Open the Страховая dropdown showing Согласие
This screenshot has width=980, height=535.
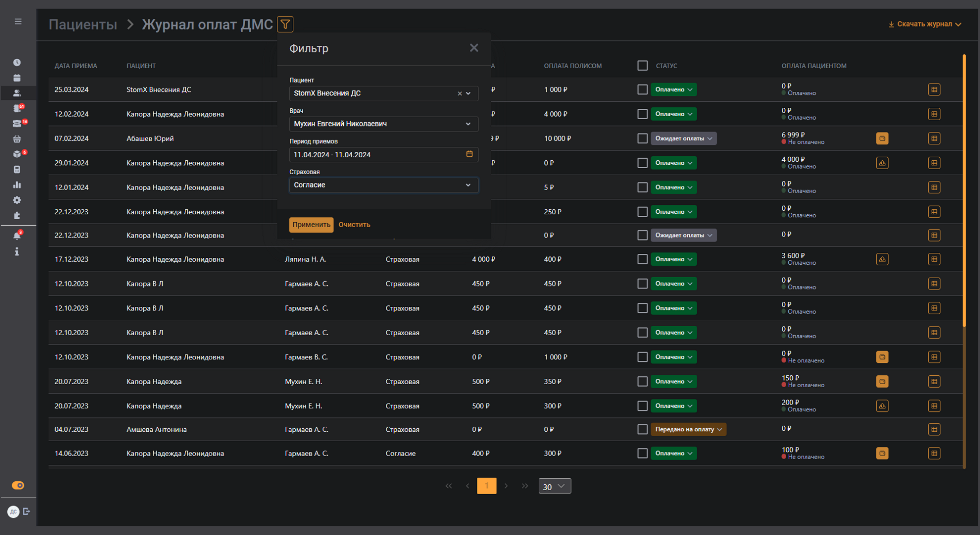point(384,185)
